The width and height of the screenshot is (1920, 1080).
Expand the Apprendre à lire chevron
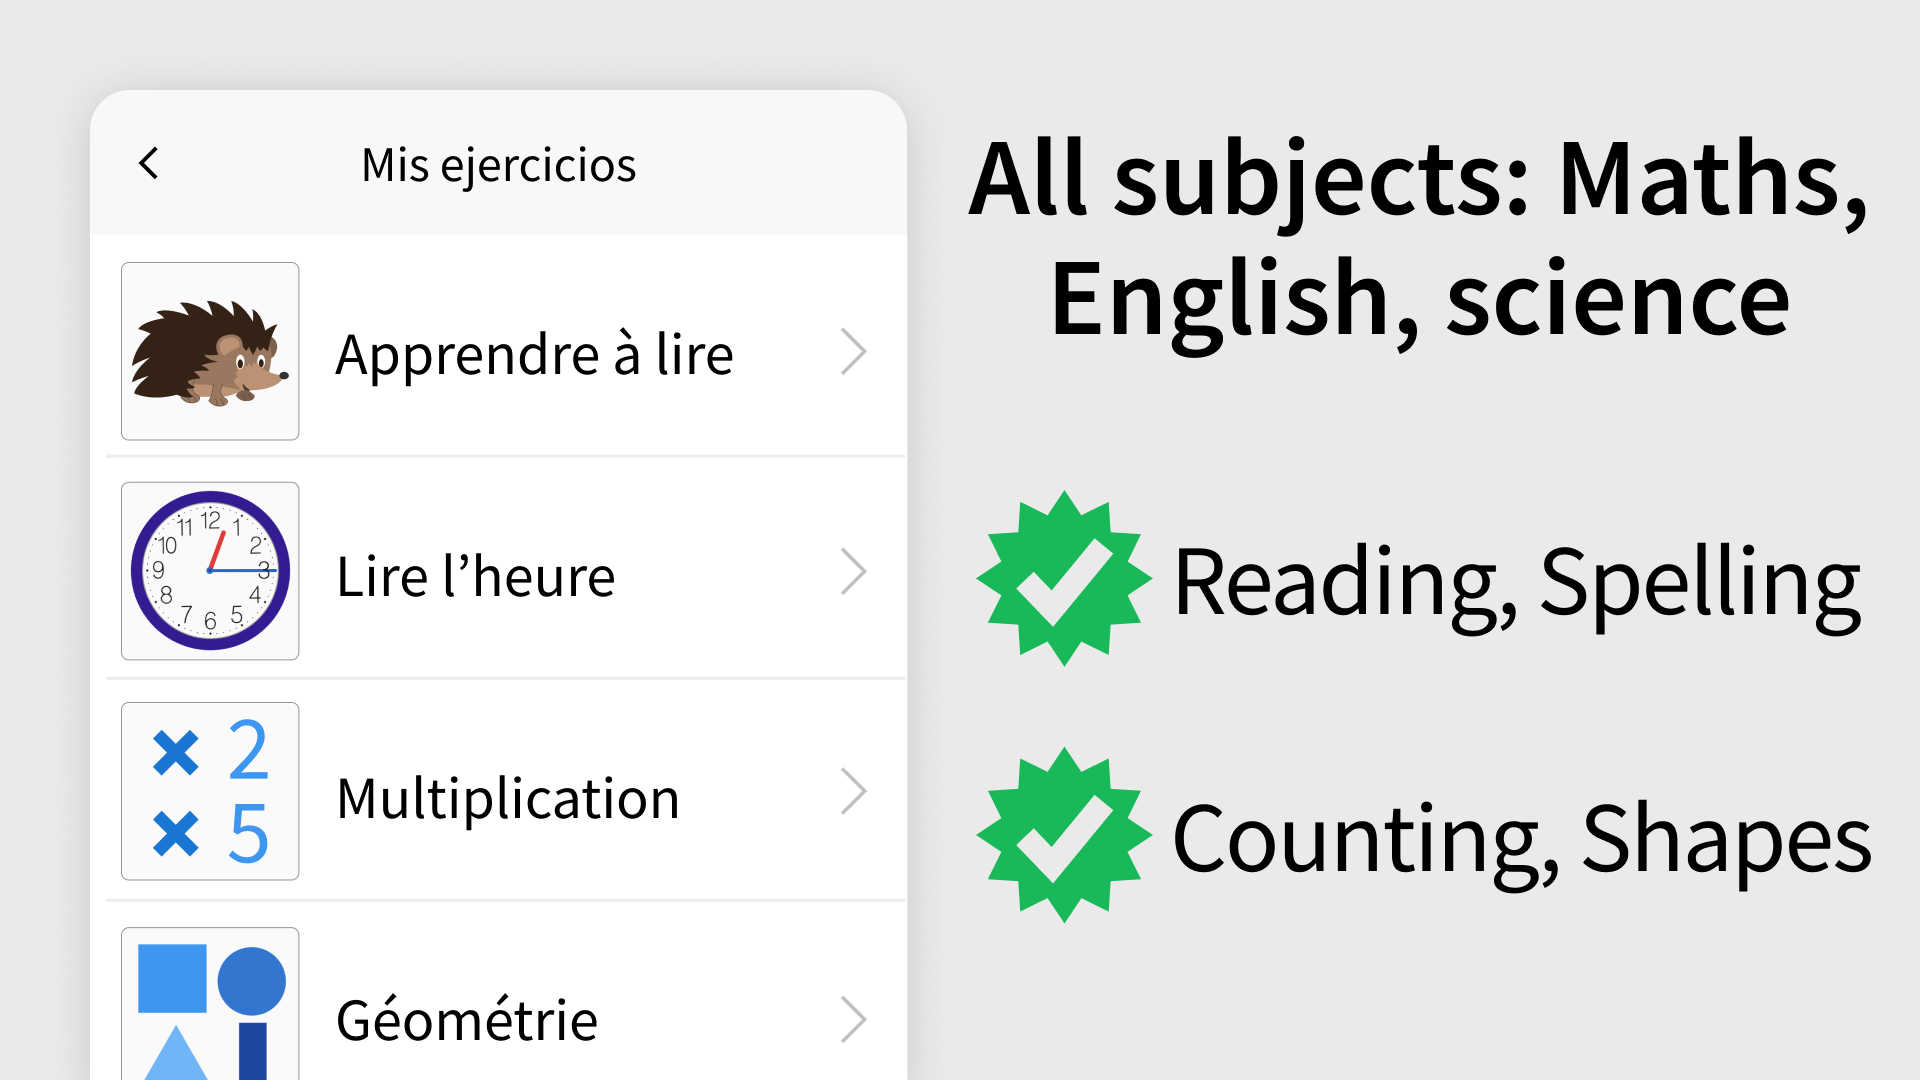pyautogui.click(x=853, y=352)
